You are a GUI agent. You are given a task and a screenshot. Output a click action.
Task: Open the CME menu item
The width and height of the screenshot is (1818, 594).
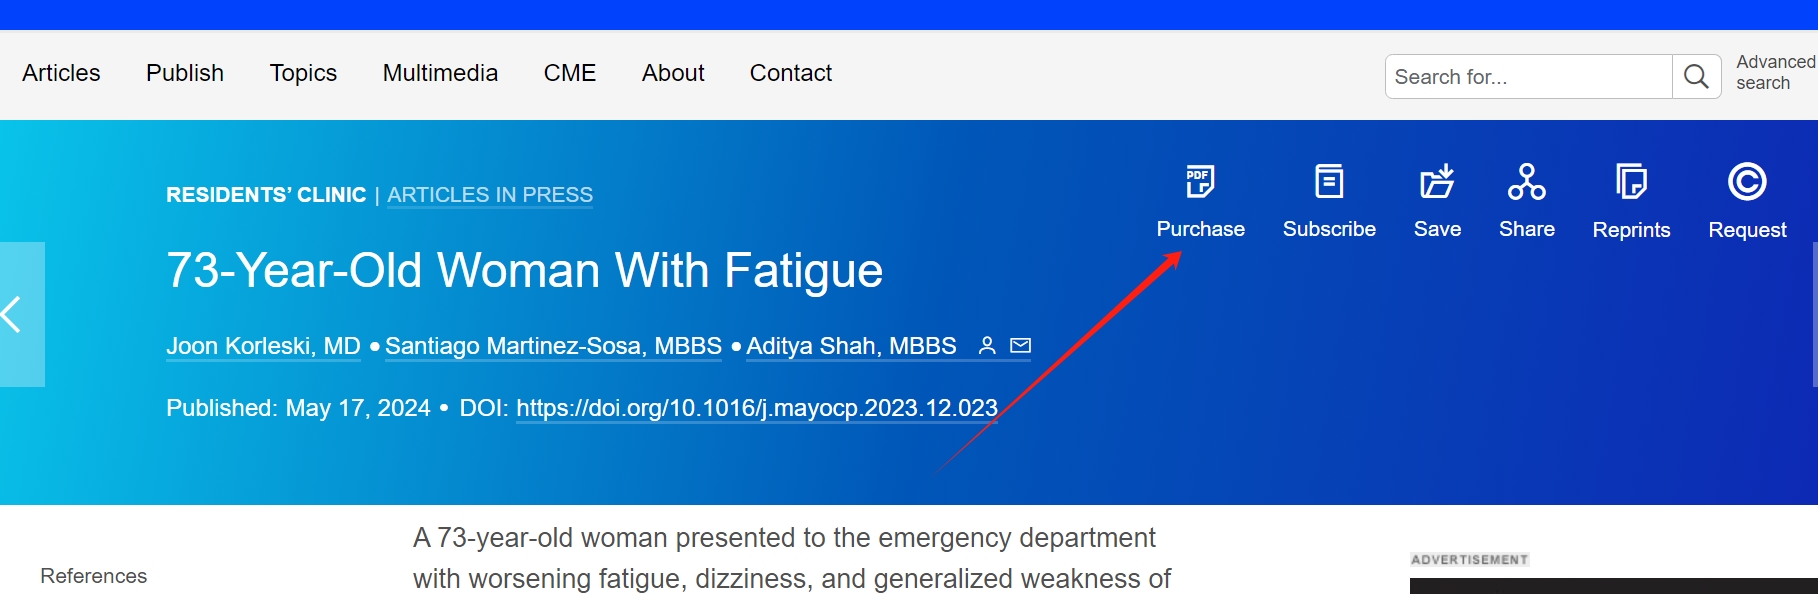coord(570,73)
